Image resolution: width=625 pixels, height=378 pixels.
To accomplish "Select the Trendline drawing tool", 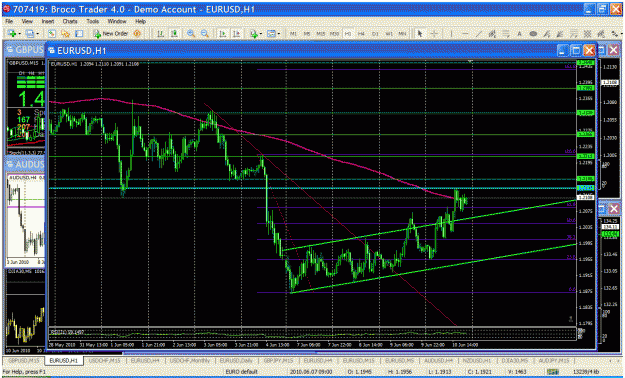I will pyautogui.click(x=479, y=34).
